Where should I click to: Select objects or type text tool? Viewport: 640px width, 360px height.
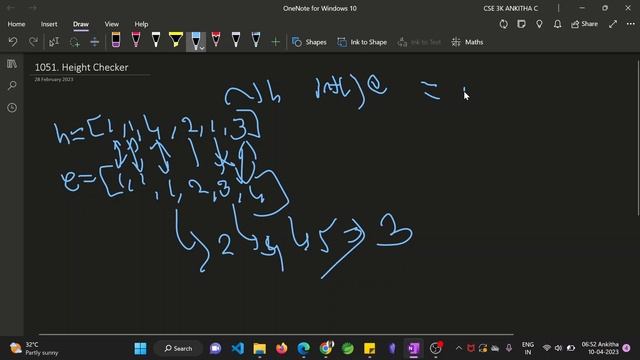(x=54, y=42)
